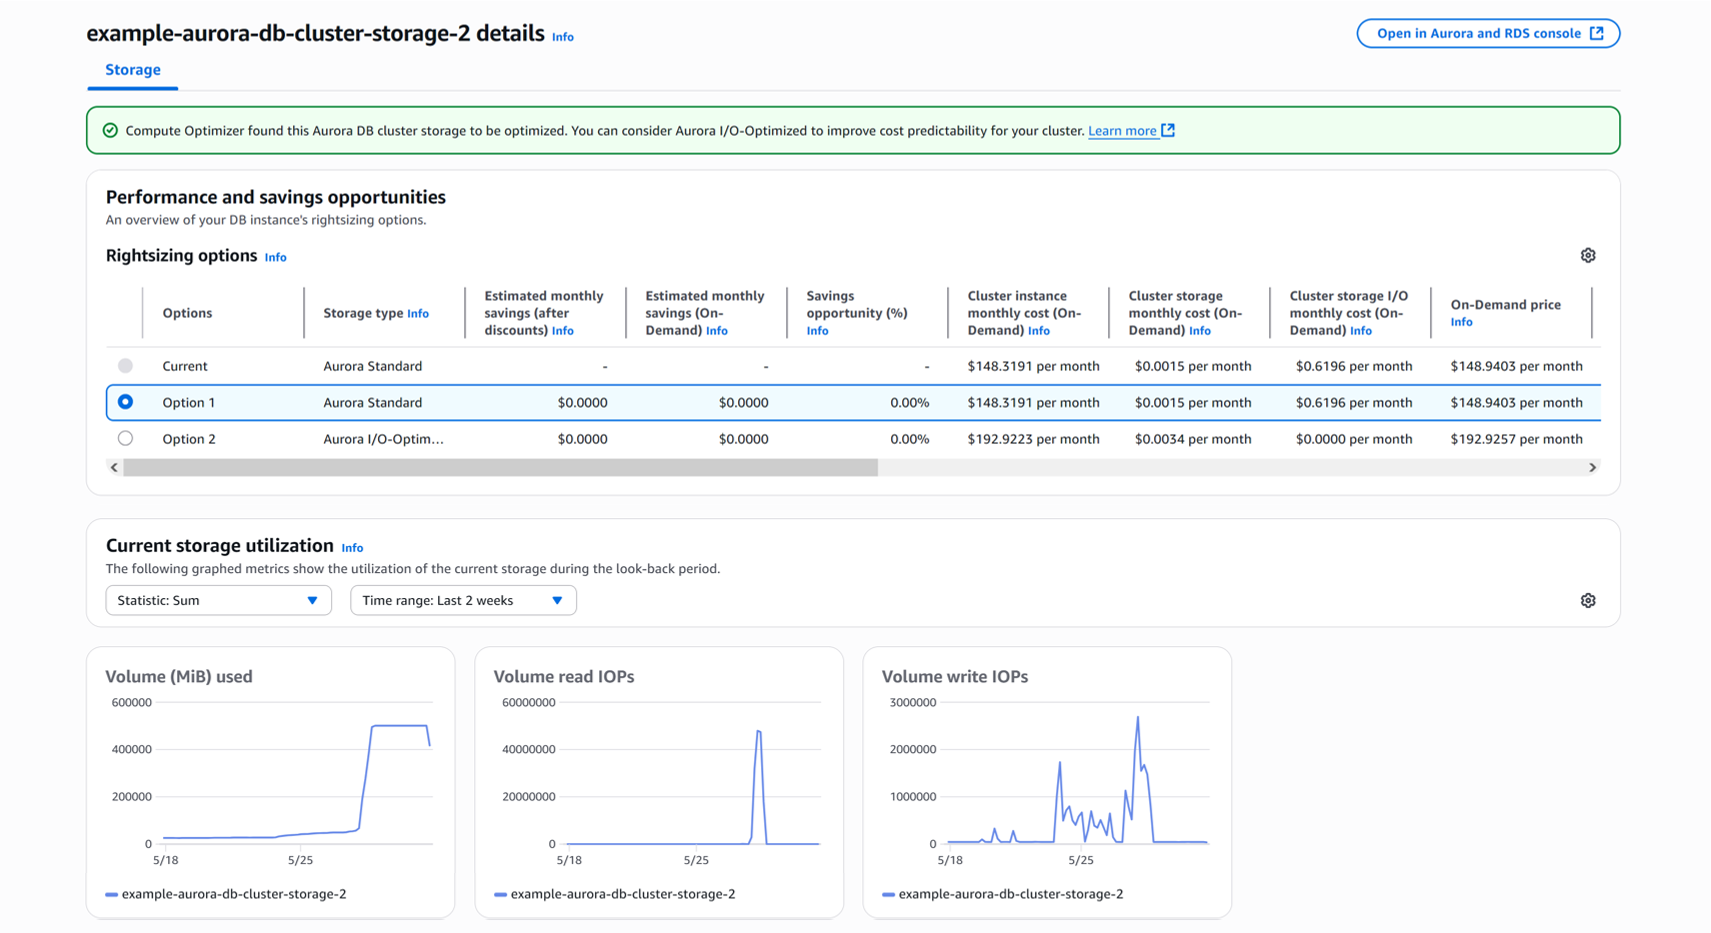
Task: Click the external link icon beside Learn more
Action: point(1168,131)
